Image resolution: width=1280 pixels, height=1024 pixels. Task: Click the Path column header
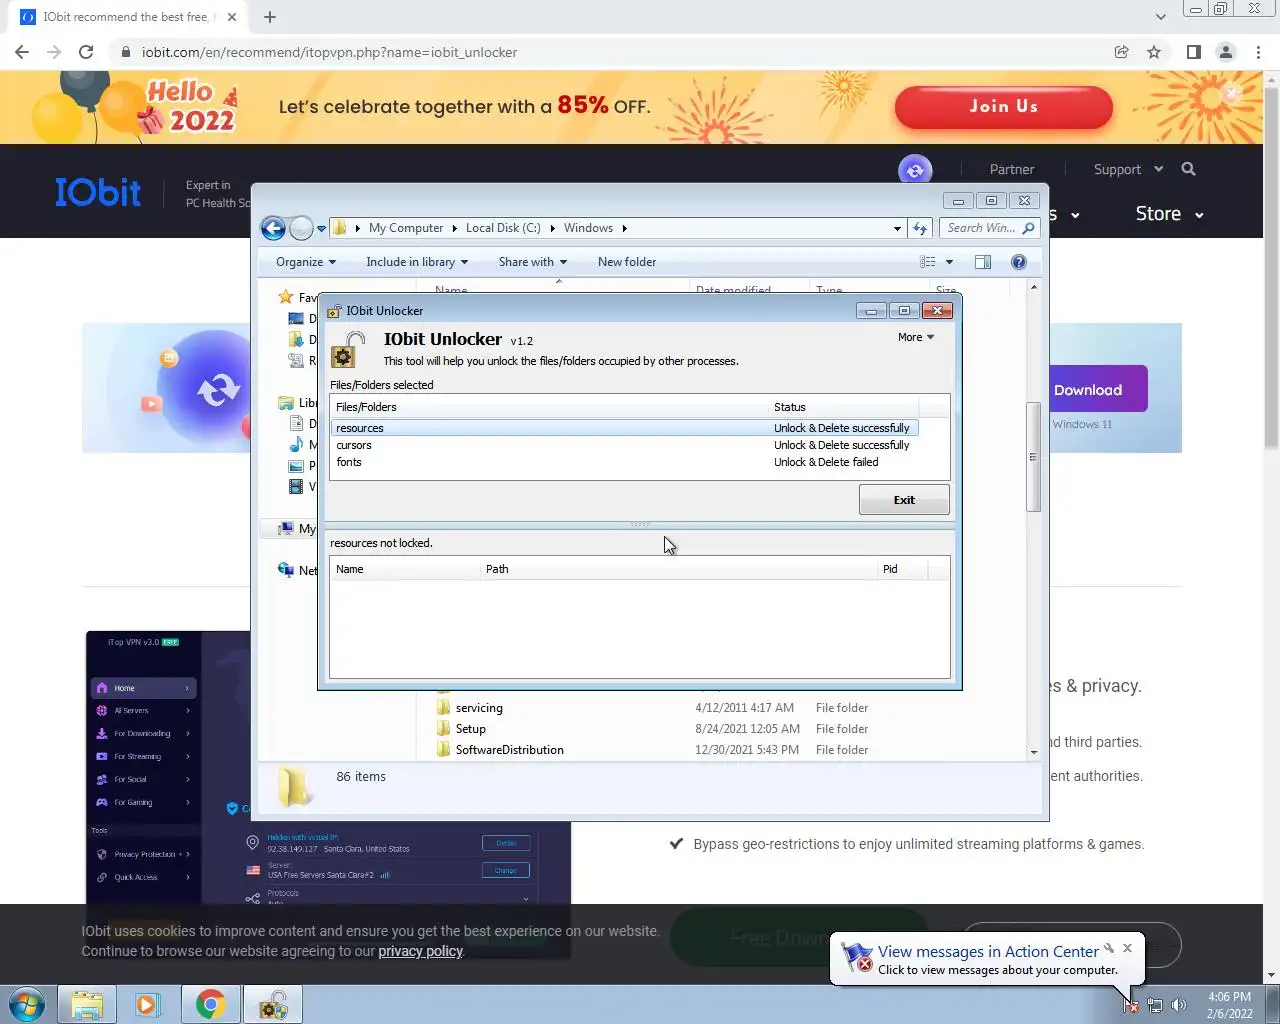pos(678,569)
